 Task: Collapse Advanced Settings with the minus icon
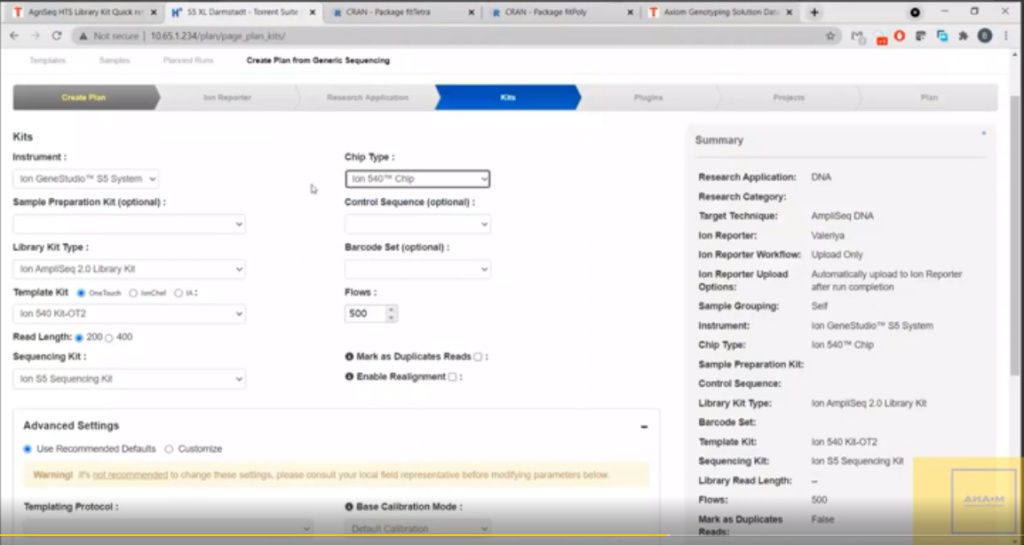(644, 426)
